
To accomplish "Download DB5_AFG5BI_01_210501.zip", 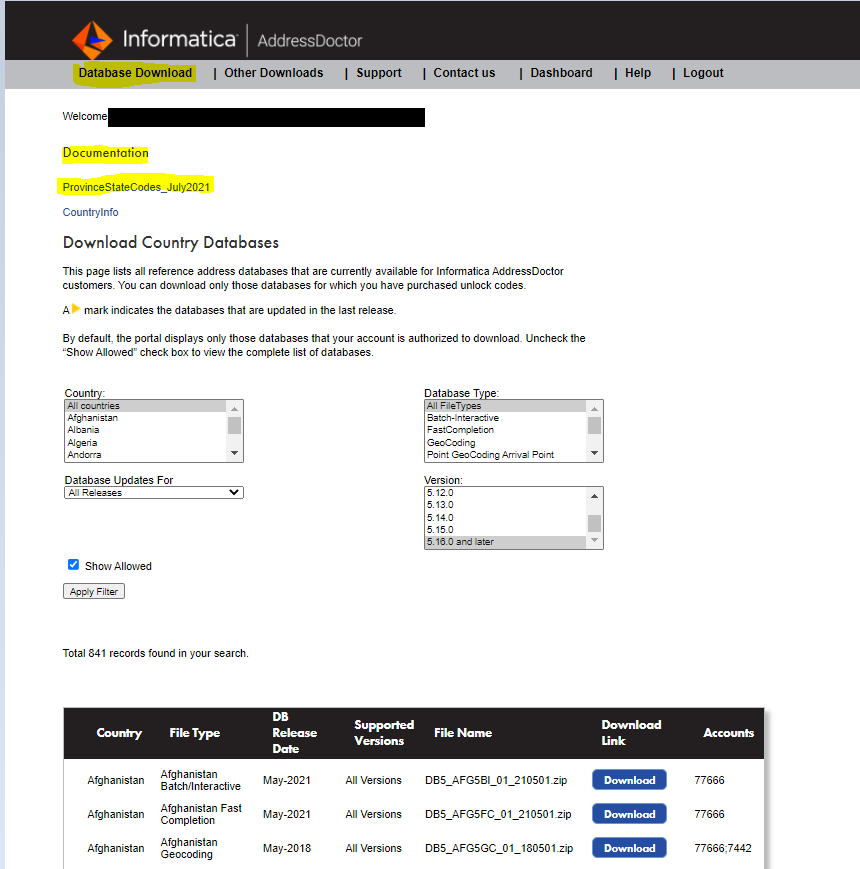I will (x=629, y=780).
